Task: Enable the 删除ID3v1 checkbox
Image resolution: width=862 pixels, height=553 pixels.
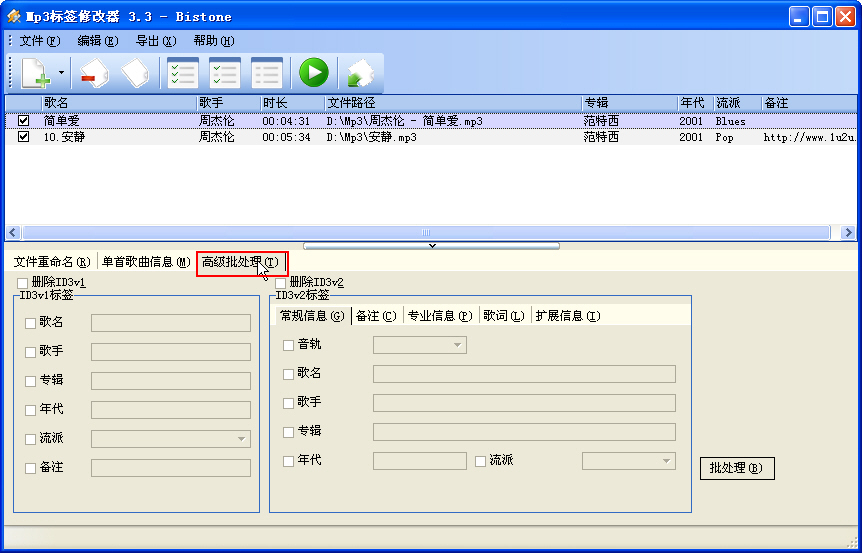Action: point(23,283)
